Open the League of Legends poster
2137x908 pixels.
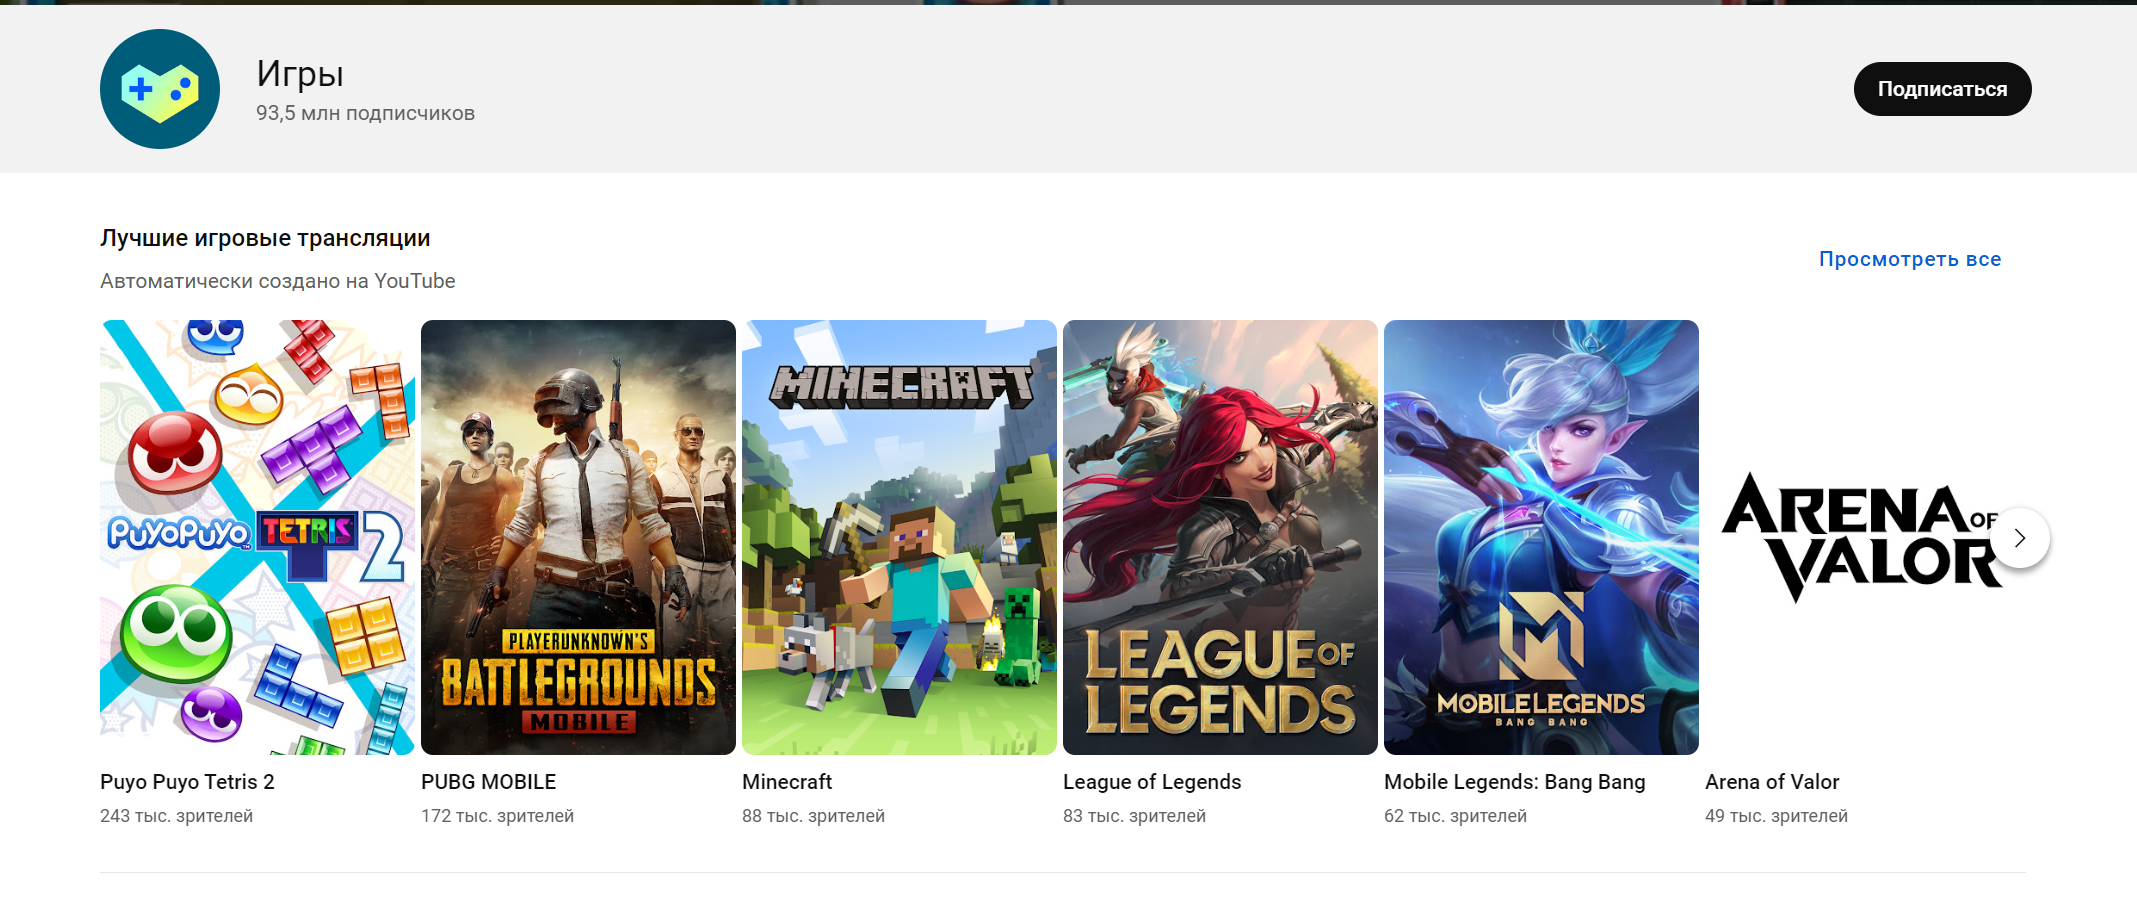(1220, 537)
